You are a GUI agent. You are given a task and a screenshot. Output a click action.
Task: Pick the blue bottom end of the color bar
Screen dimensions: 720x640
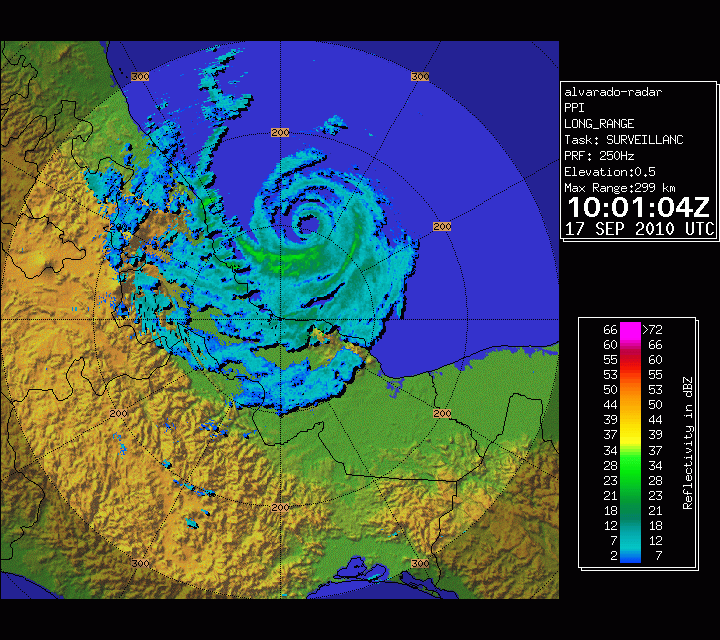[630, 556]
